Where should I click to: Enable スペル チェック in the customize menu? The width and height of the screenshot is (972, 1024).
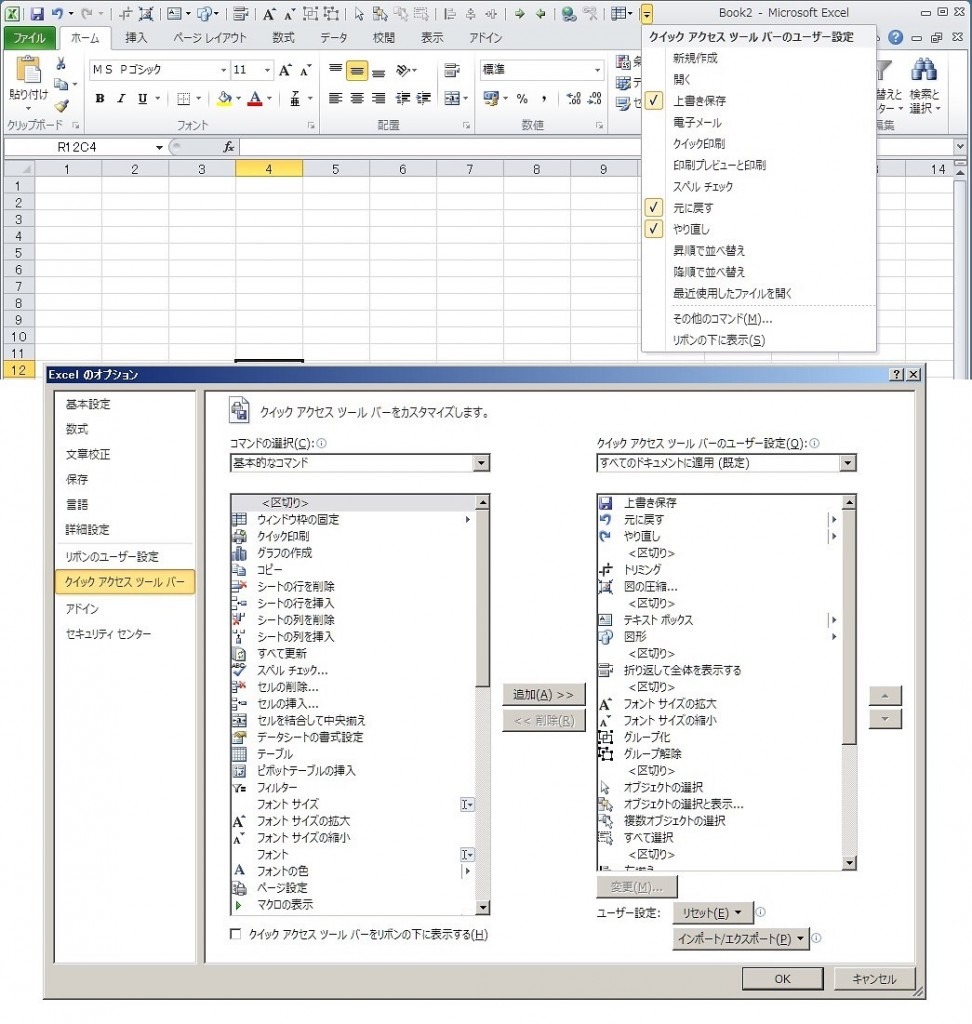pyautogui.click(x=759, y=186)
